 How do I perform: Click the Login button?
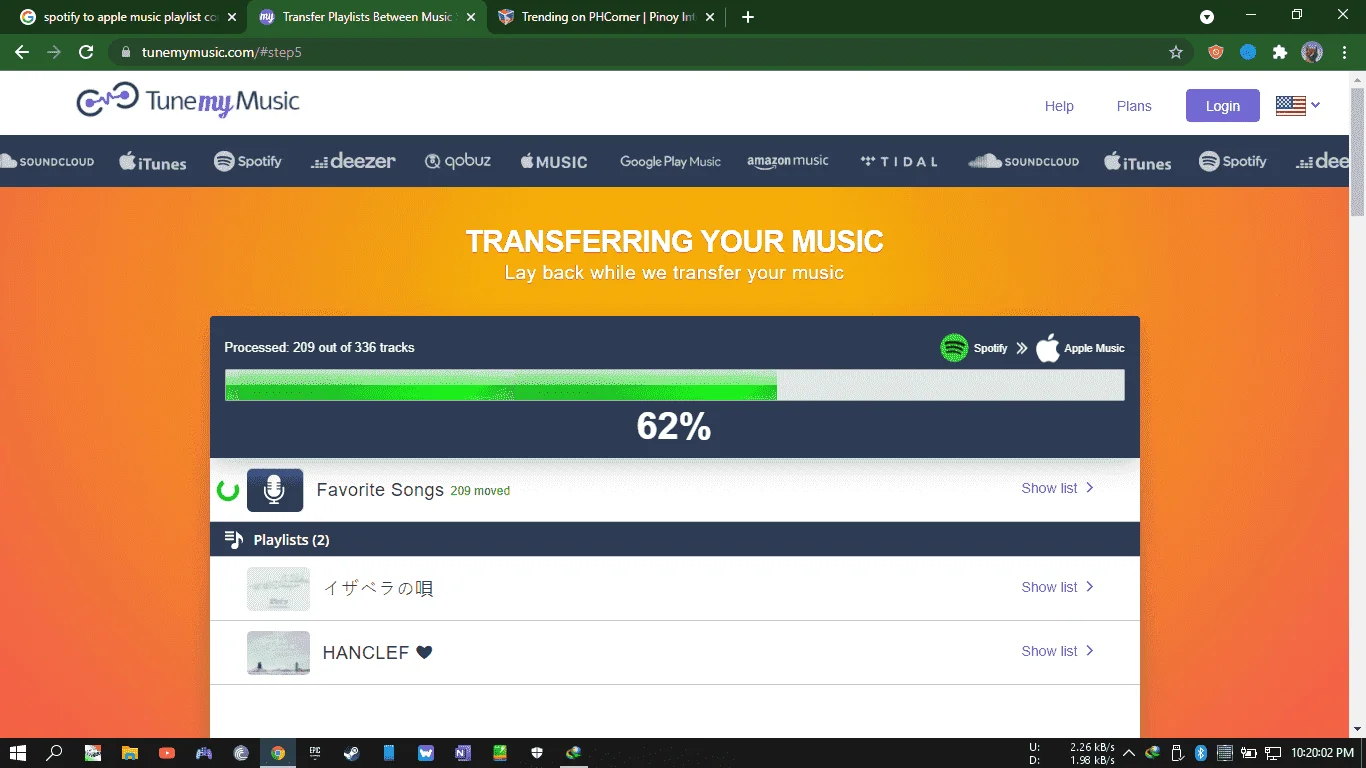pyautogui.click(x=1222, y=106)
